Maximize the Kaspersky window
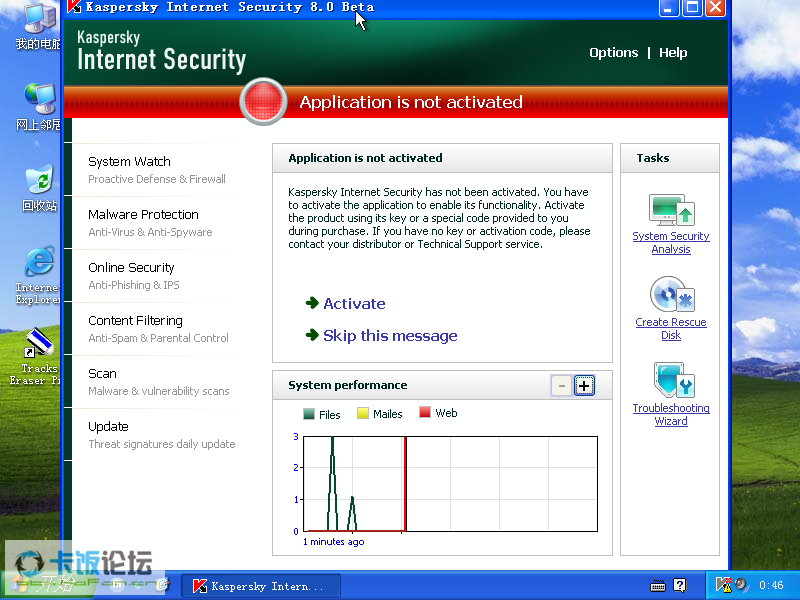This screenshot has width=800, height=600. (x=692, y=7)
